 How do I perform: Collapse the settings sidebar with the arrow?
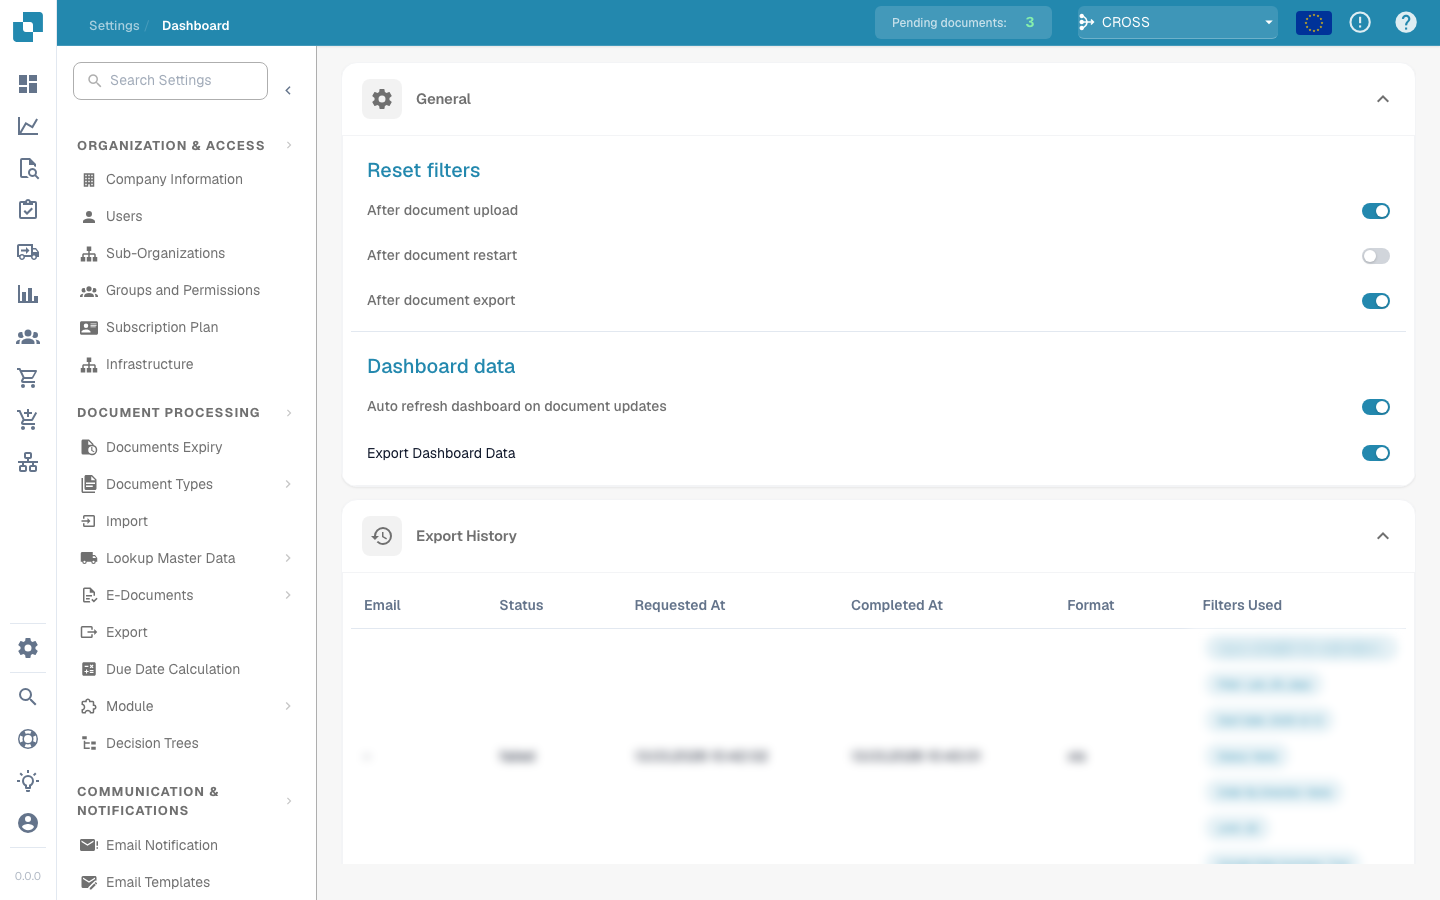pos(288,91)
